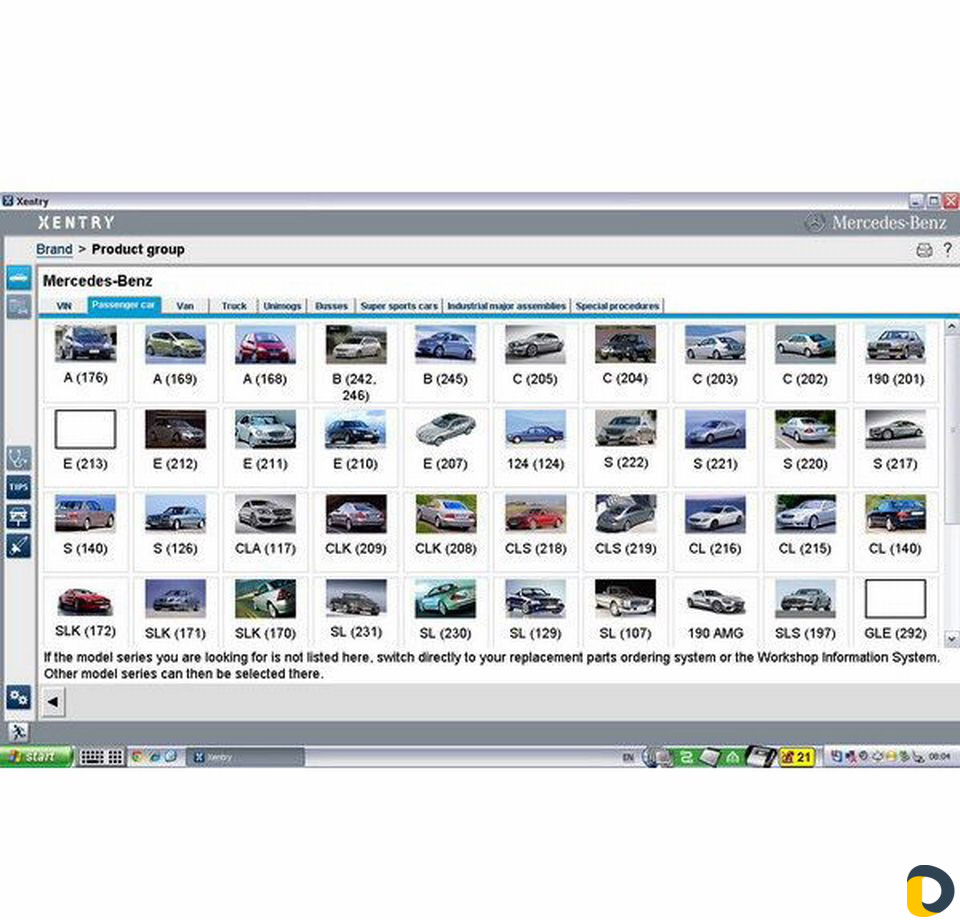Choose the A (168) model thumbnail
This screenshot has height=920, width=960.
point(265,344)
